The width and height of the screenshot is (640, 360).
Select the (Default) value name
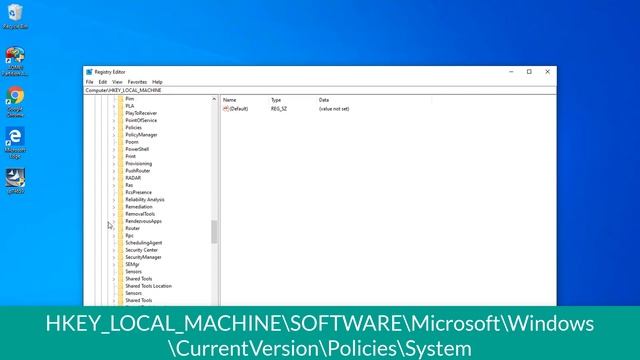239,109
